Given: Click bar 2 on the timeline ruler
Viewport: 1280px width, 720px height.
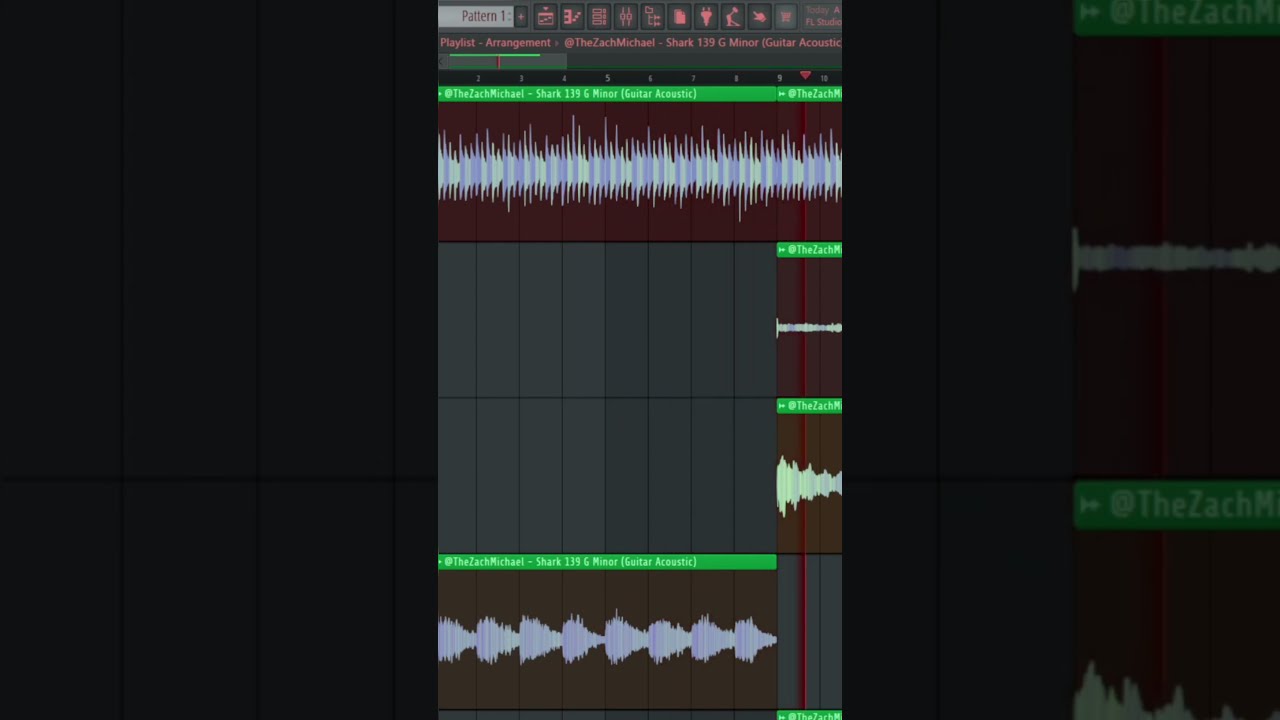Looking at the screenshot, I should (x=478, y=78).
